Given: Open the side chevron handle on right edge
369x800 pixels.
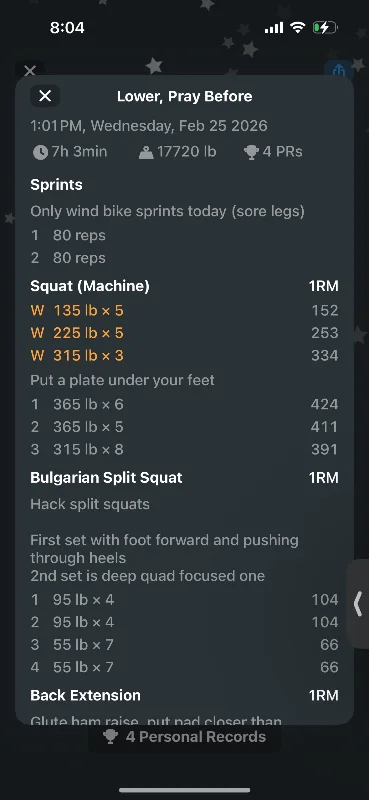Looking at the screenshot, I should tap(358, 604).
